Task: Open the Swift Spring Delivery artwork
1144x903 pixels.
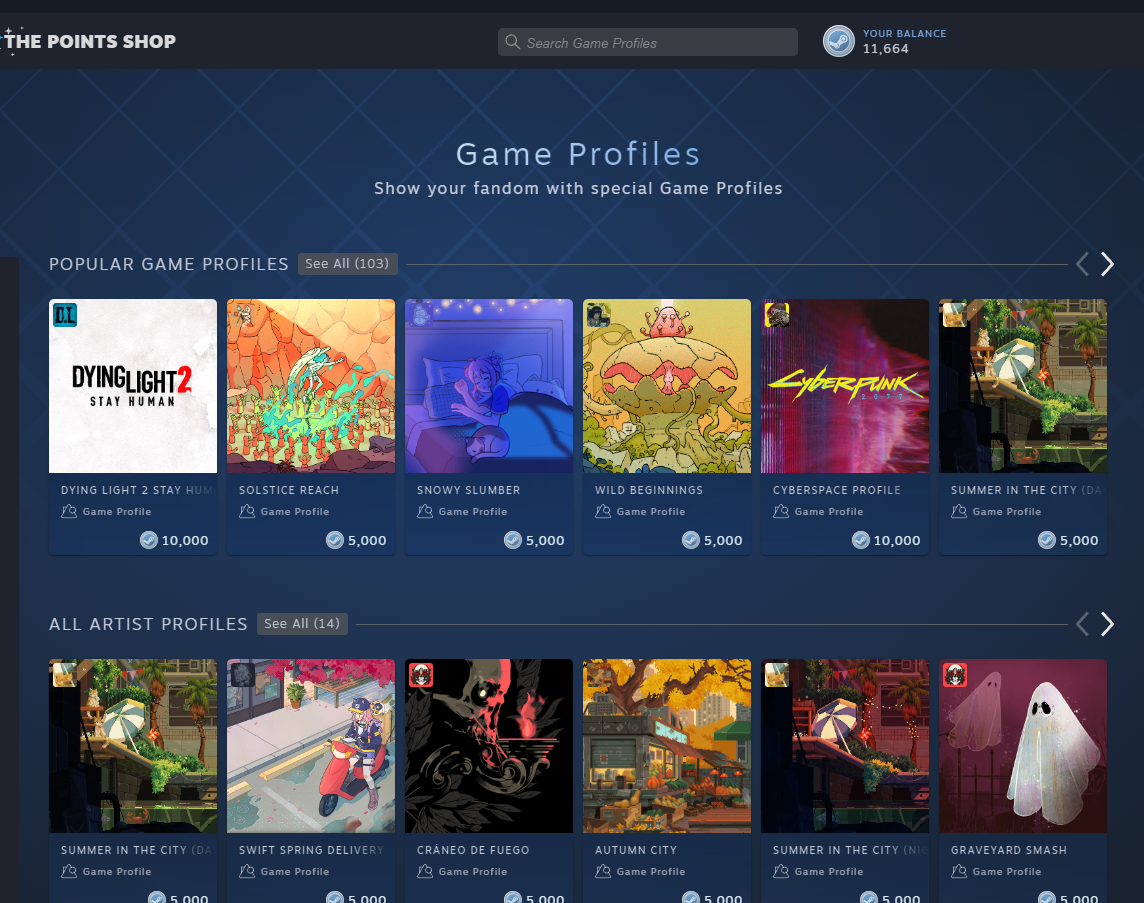Action: tap(311, 746)
